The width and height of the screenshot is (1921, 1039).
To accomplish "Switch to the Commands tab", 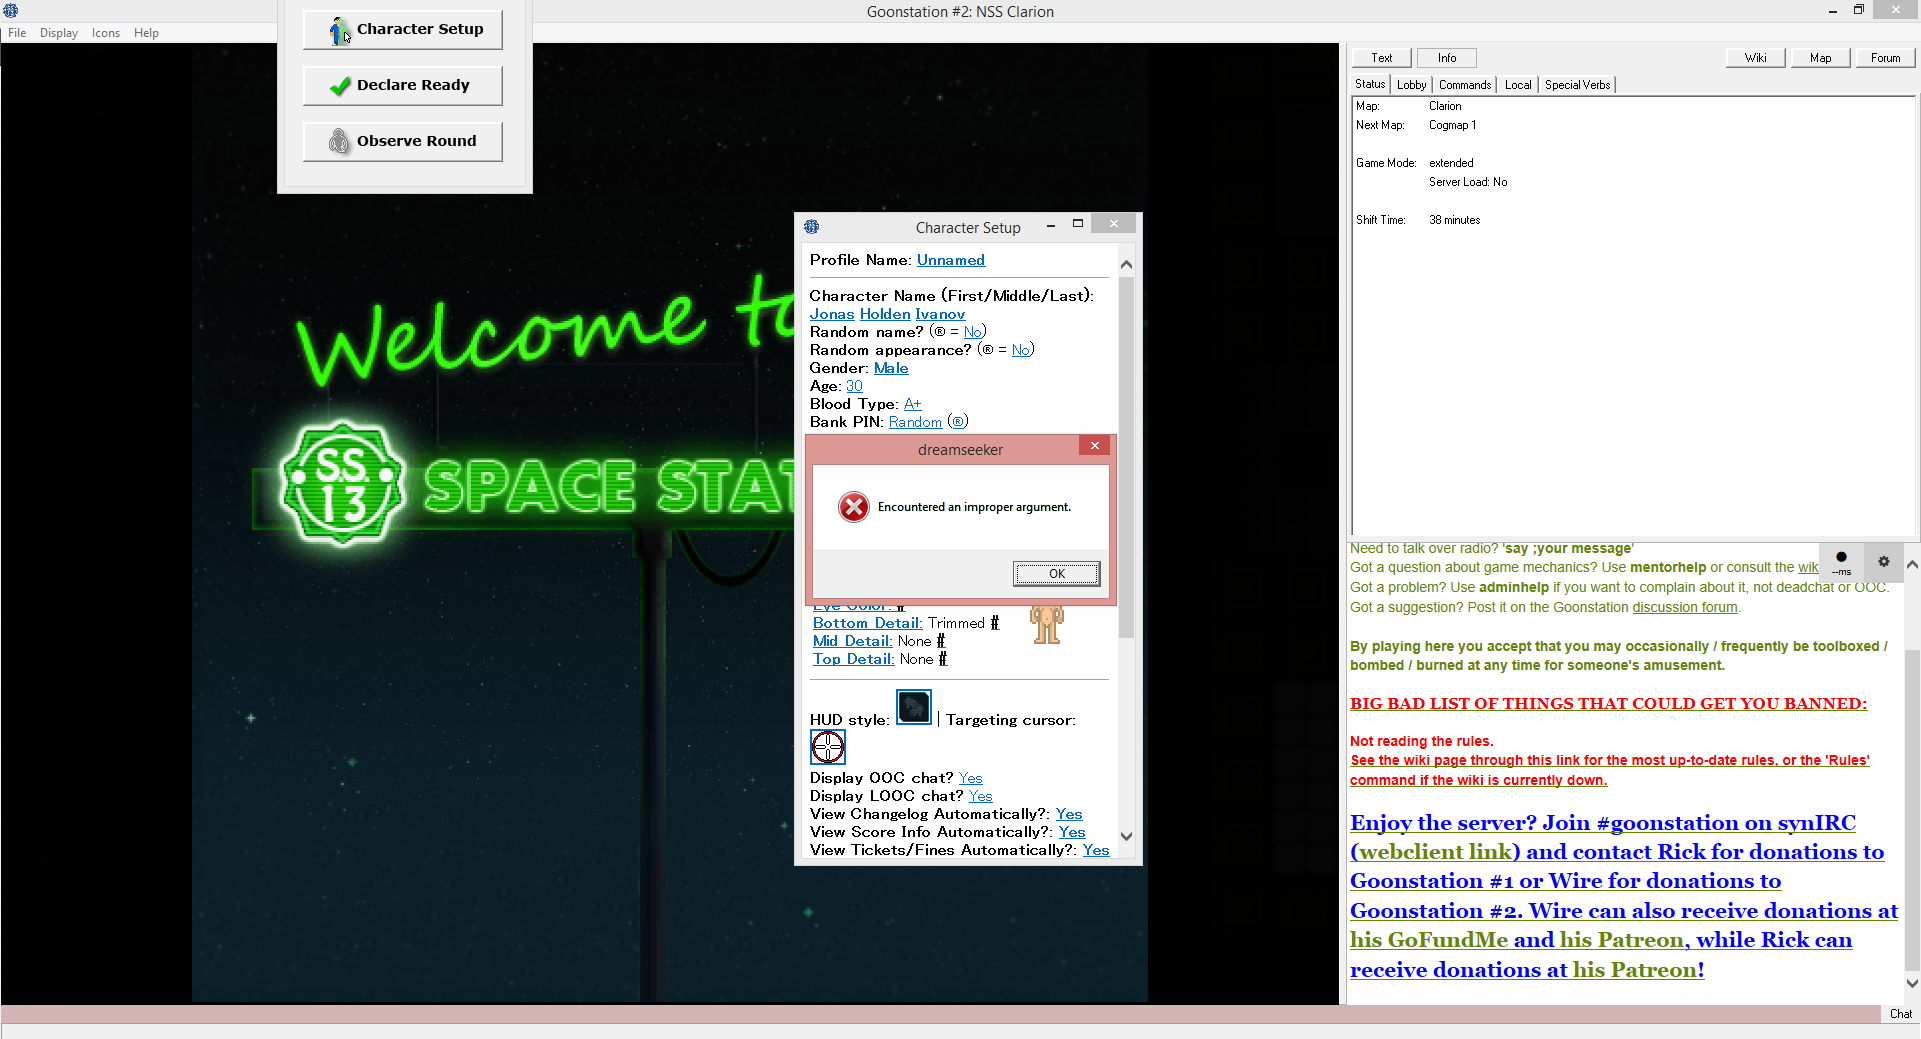I will pyautogui.click(x=1464, y=85).
